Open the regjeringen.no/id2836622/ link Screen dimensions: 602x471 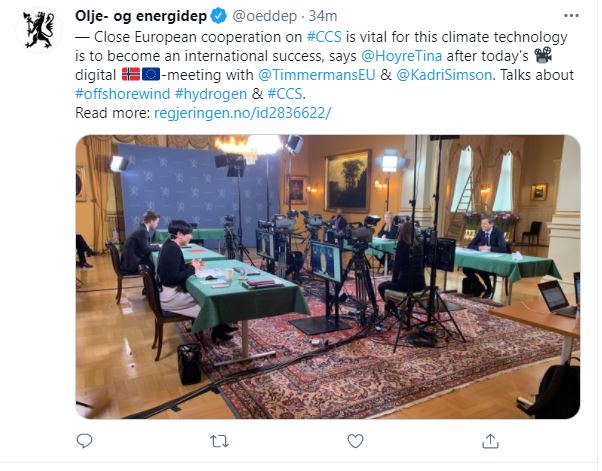pyautogui.click(x=242, y=113)
